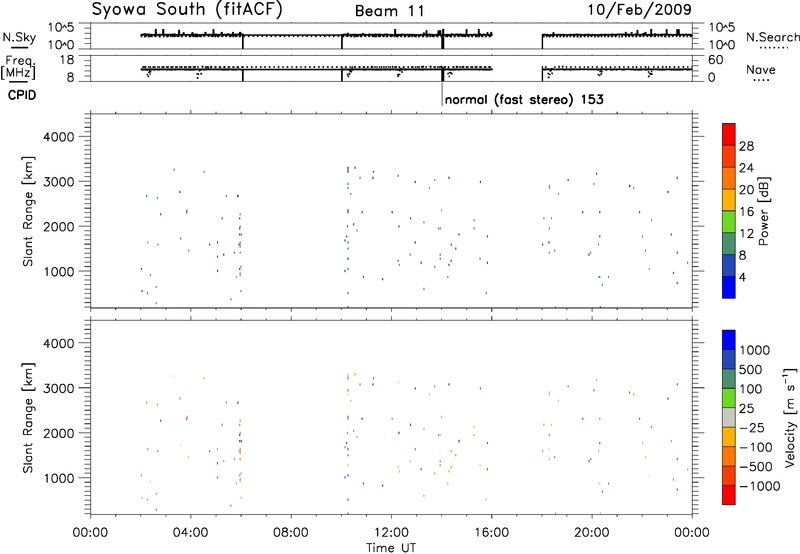Screen dimensions: 800x554
Task: Click the '1000' tick on Velocity colorbar
Action: (755, 350)
